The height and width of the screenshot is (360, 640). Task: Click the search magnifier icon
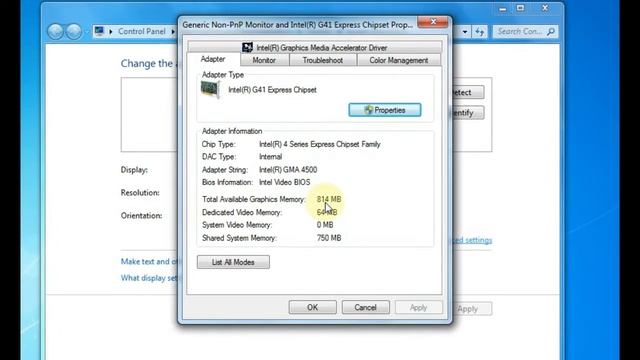tap(551, 31)
